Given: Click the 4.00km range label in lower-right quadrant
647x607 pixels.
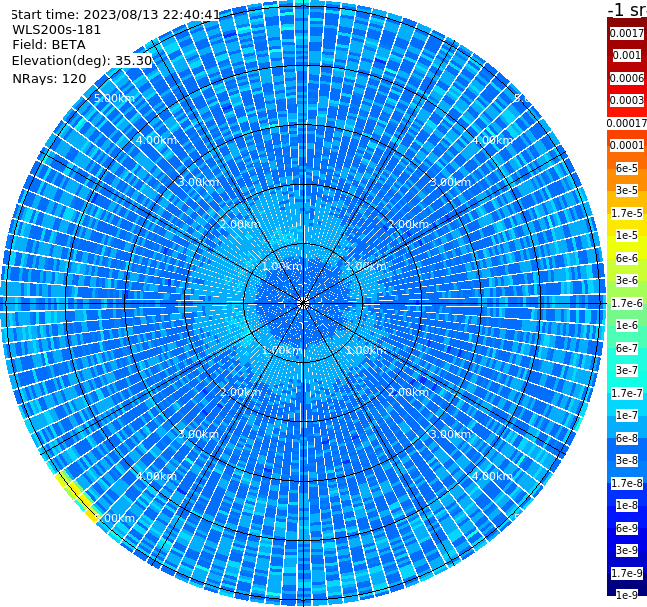Looking at the screenshot, I should point(493,476).
